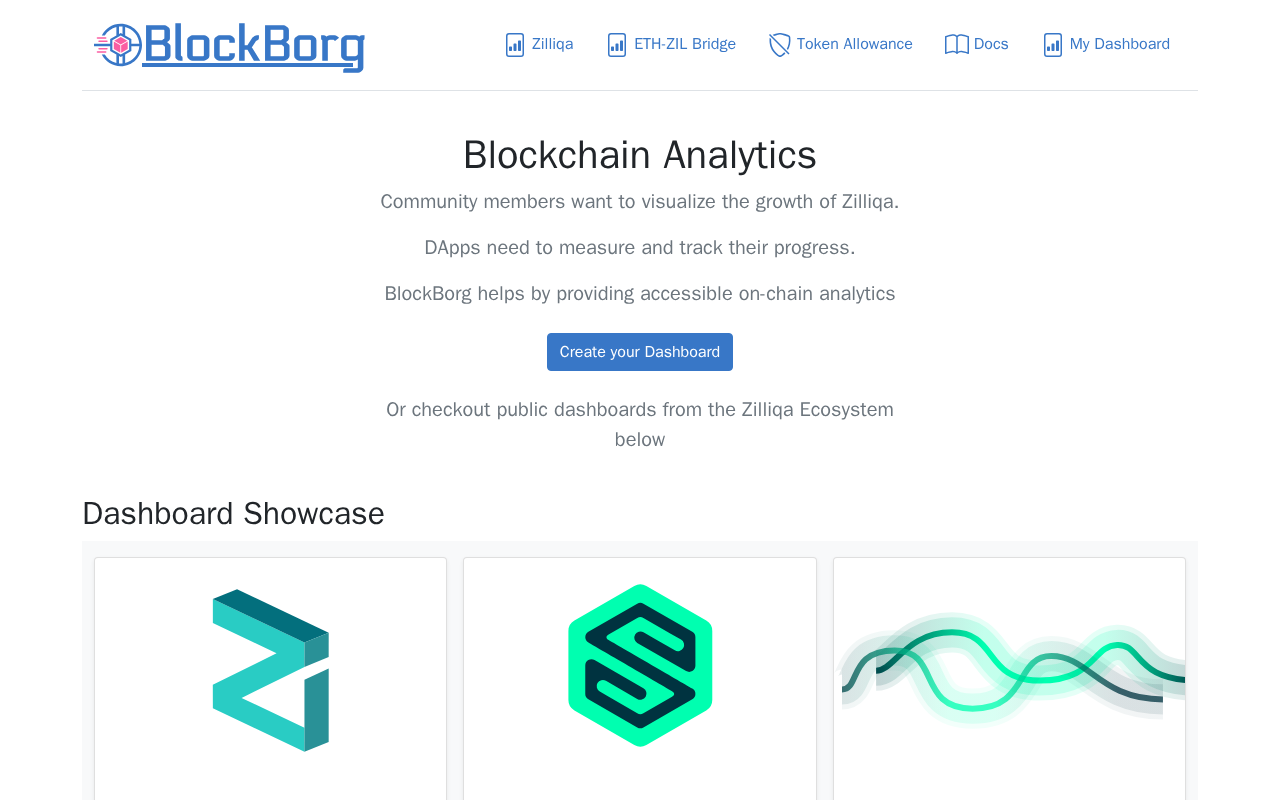Click the open book Docs icon

click(x=957, y=45)
